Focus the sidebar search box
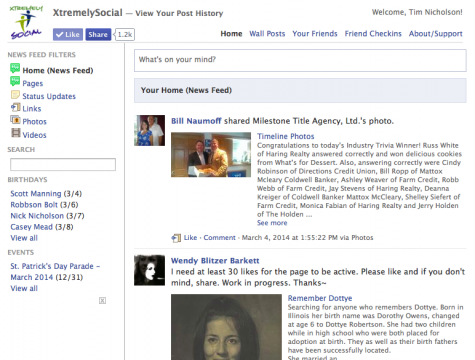This screenshot has height=360, width=475. click(63, 165)
